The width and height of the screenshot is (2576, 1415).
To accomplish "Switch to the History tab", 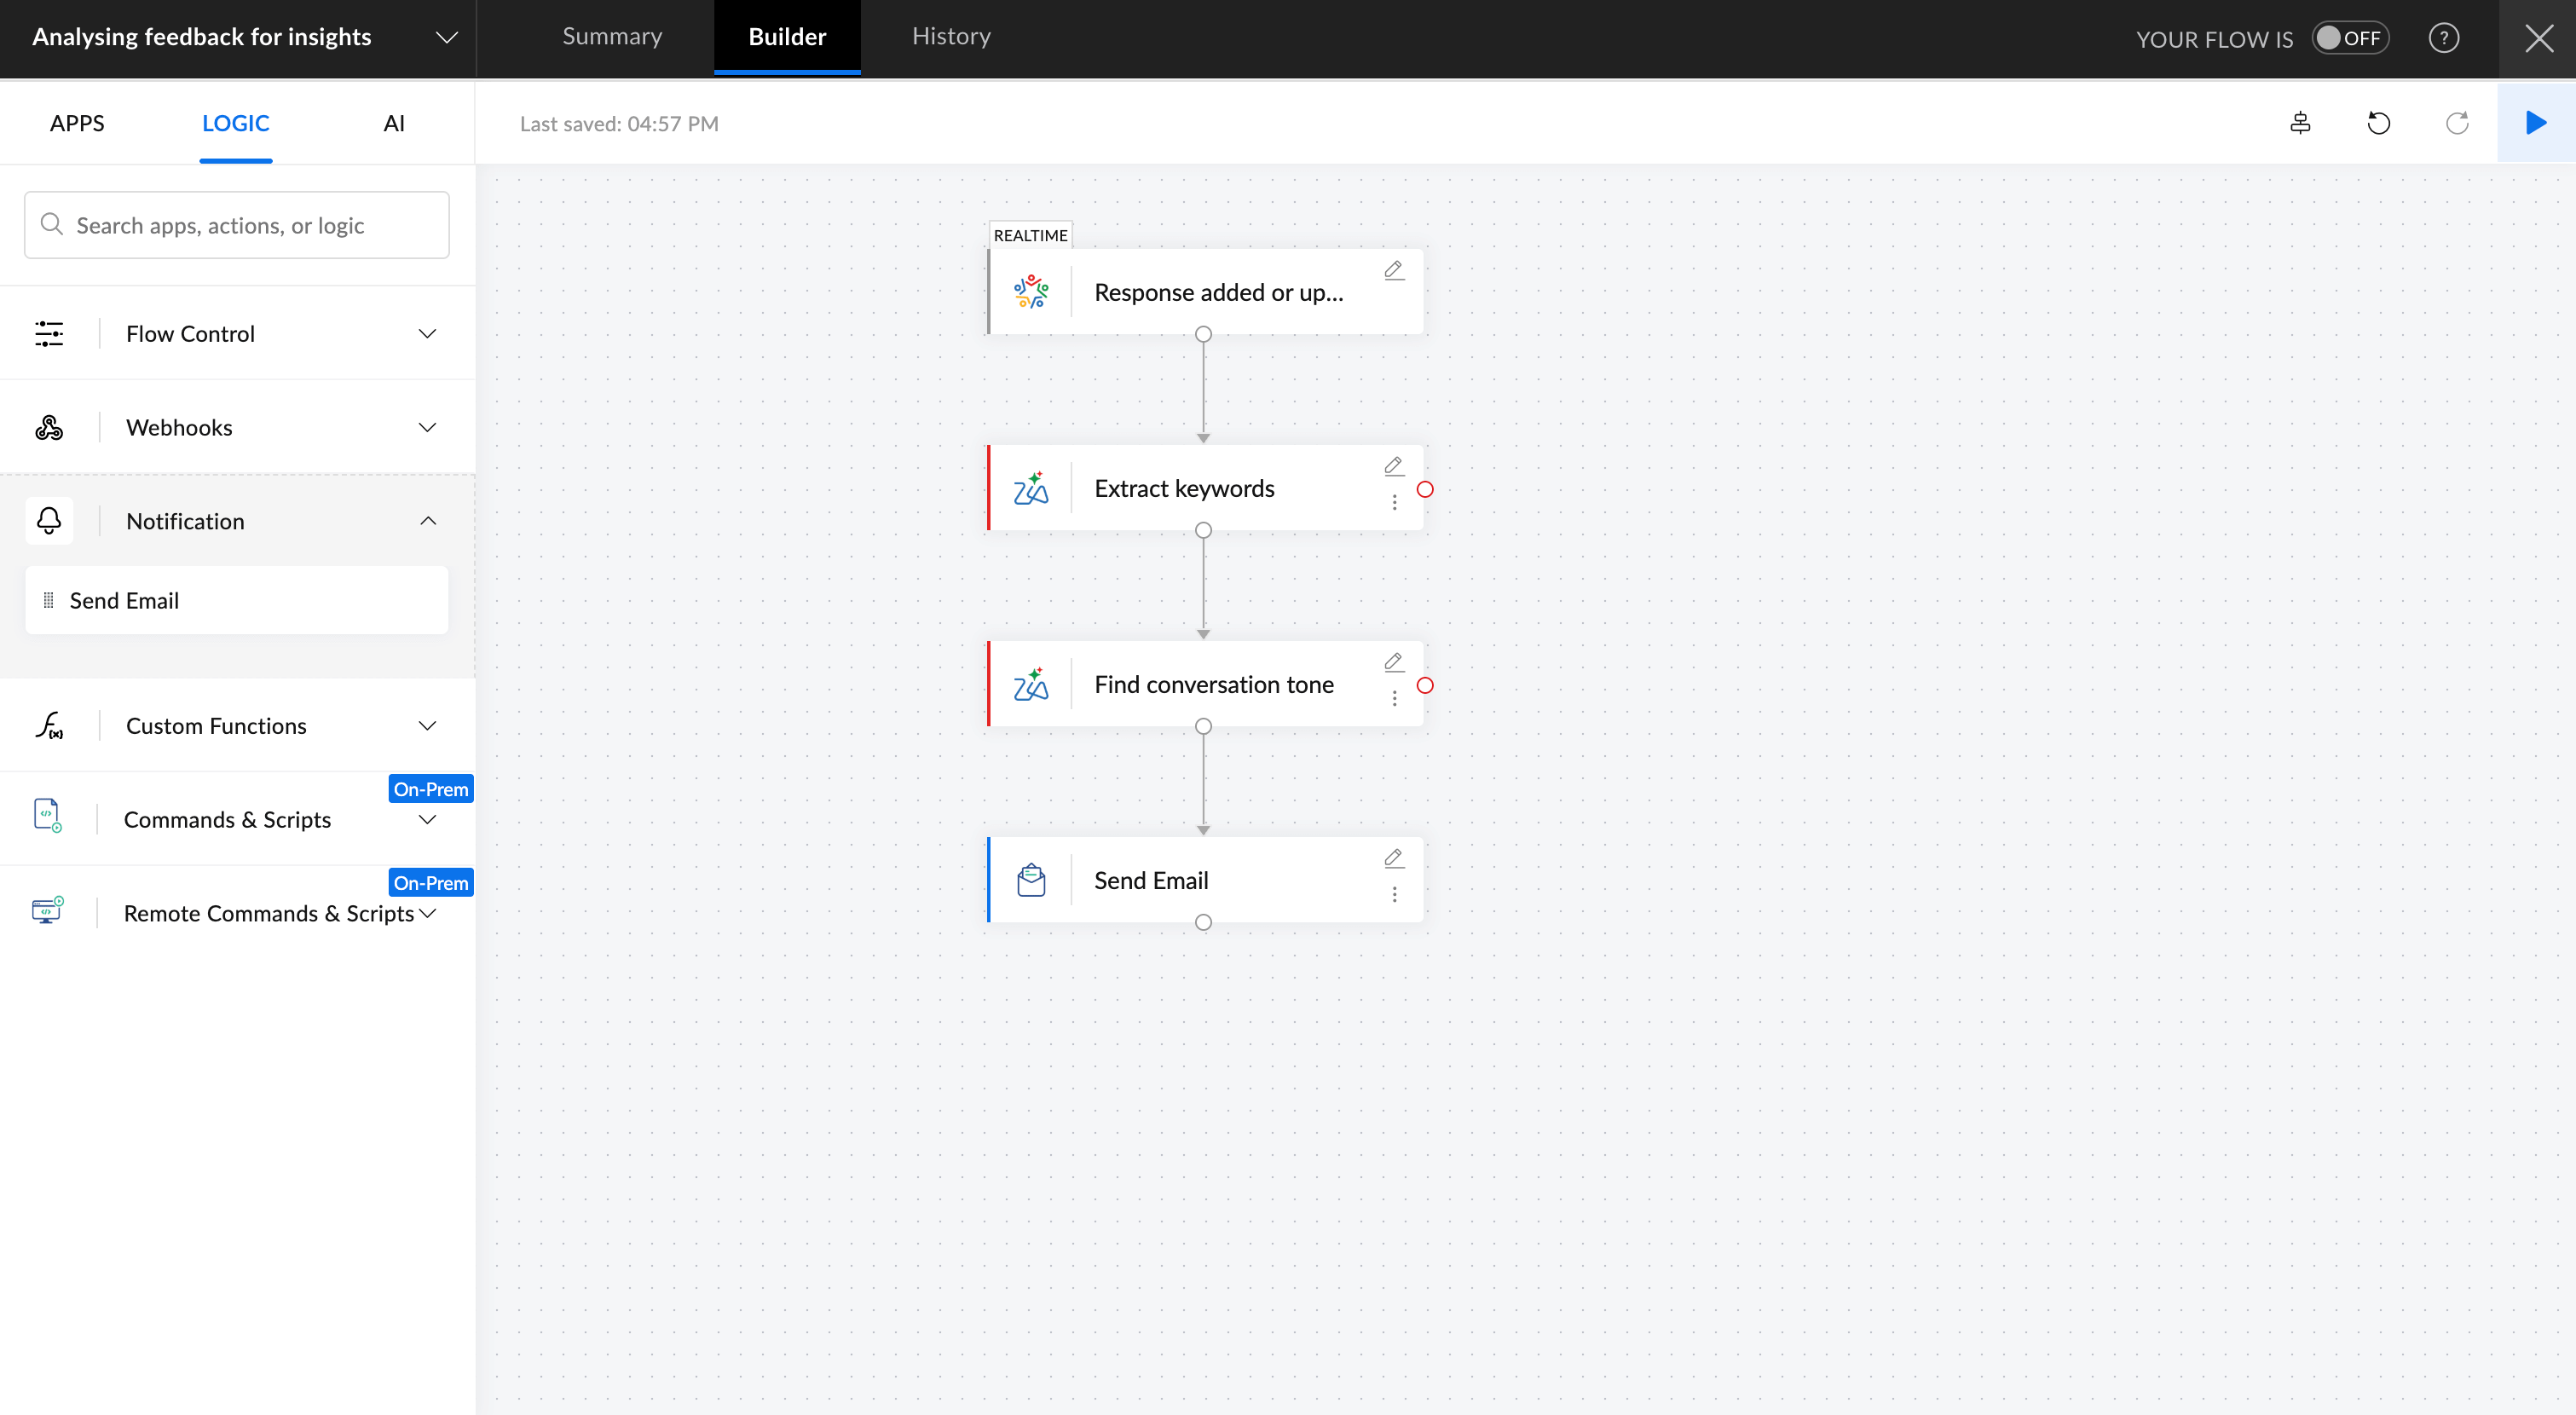I will pyautogui.click(x=950, y=37).
